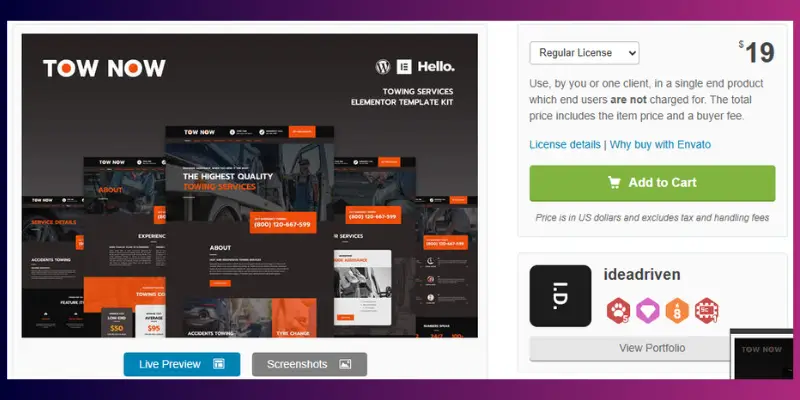Click the paw print badge
This screenshot has width=800, height=400.
click(617, 311)
